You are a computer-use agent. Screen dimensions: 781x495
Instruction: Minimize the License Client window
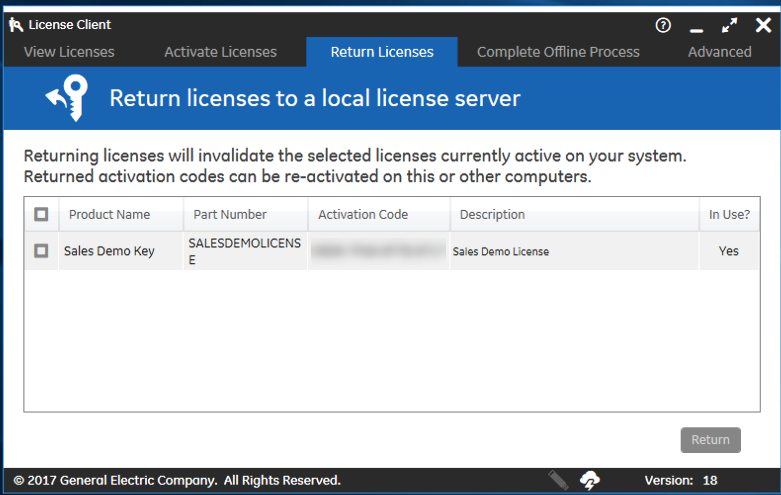696,29
